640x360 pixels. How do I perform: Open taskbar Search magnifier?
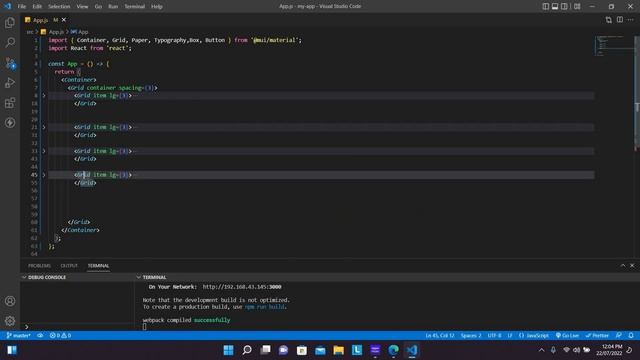coord(247,350)
